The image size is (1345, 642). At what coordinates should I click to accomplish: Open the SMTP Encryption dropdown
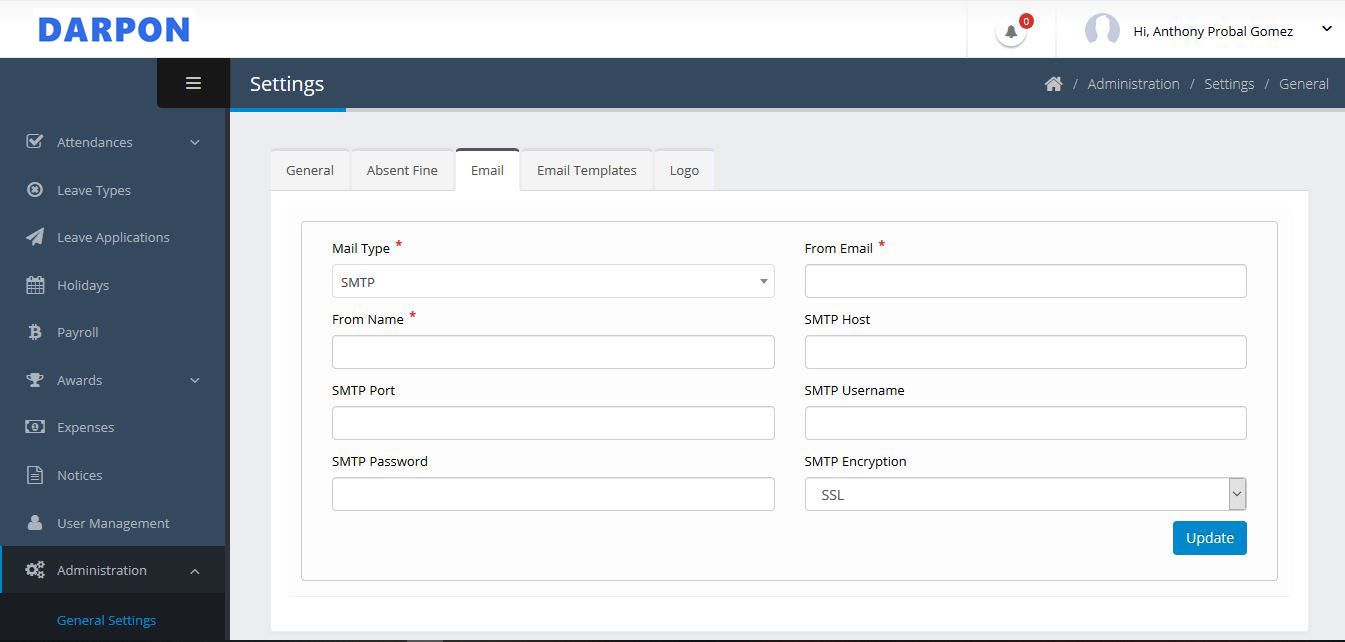click(x=1025, y=494)
